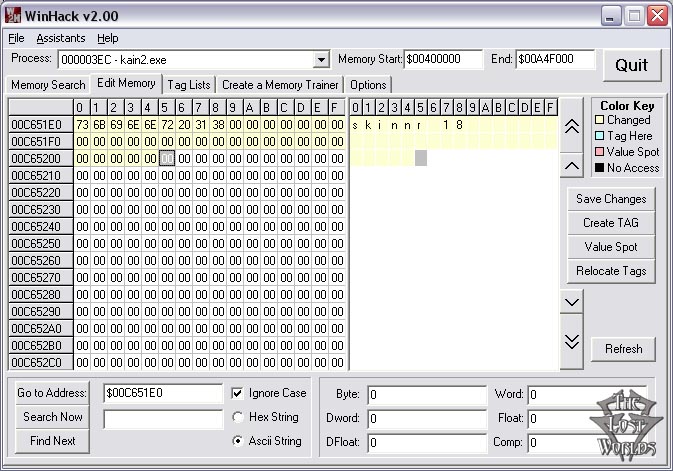The height and width of the screenshot is (471, 673).
Task: Select hex byte 20 in row 00C651E0
Action: 184,125
